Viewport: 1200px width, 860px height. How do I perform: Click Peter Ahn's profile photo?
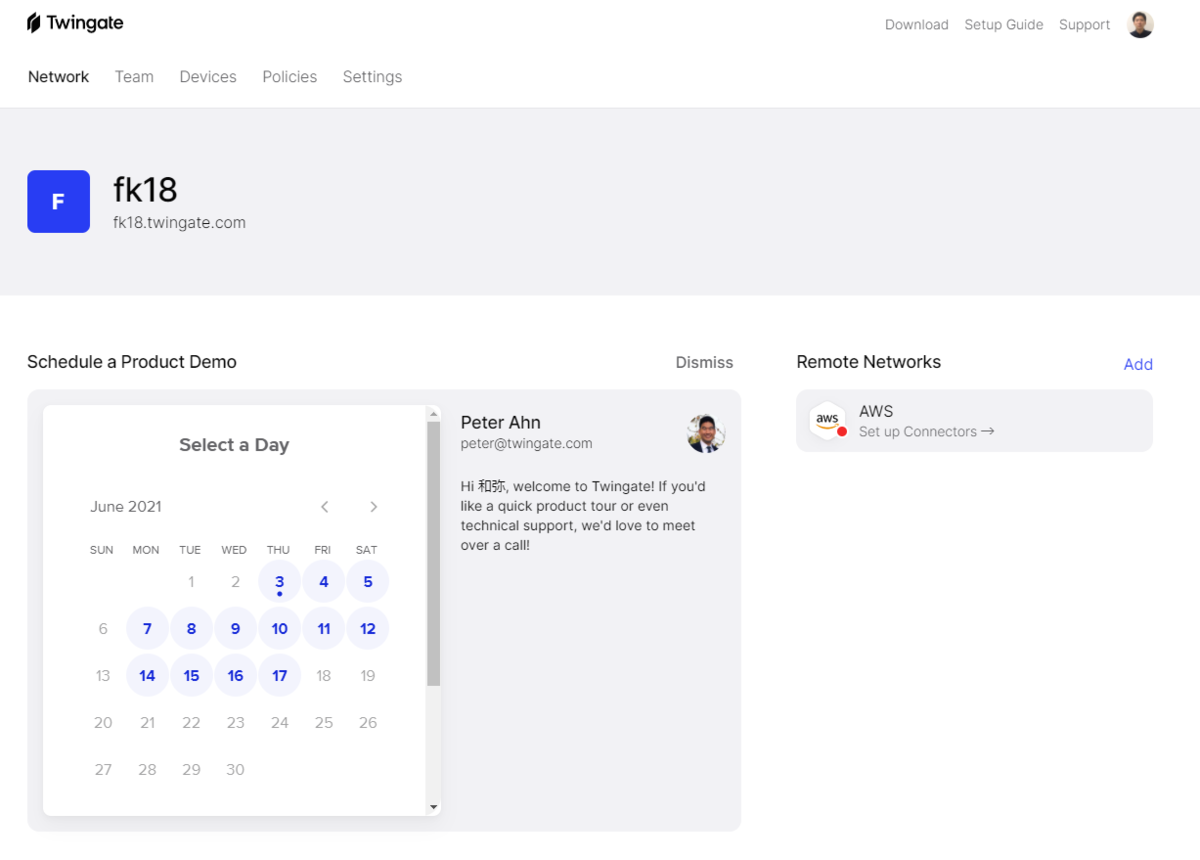pyautogui.click(x=706, y=434)
